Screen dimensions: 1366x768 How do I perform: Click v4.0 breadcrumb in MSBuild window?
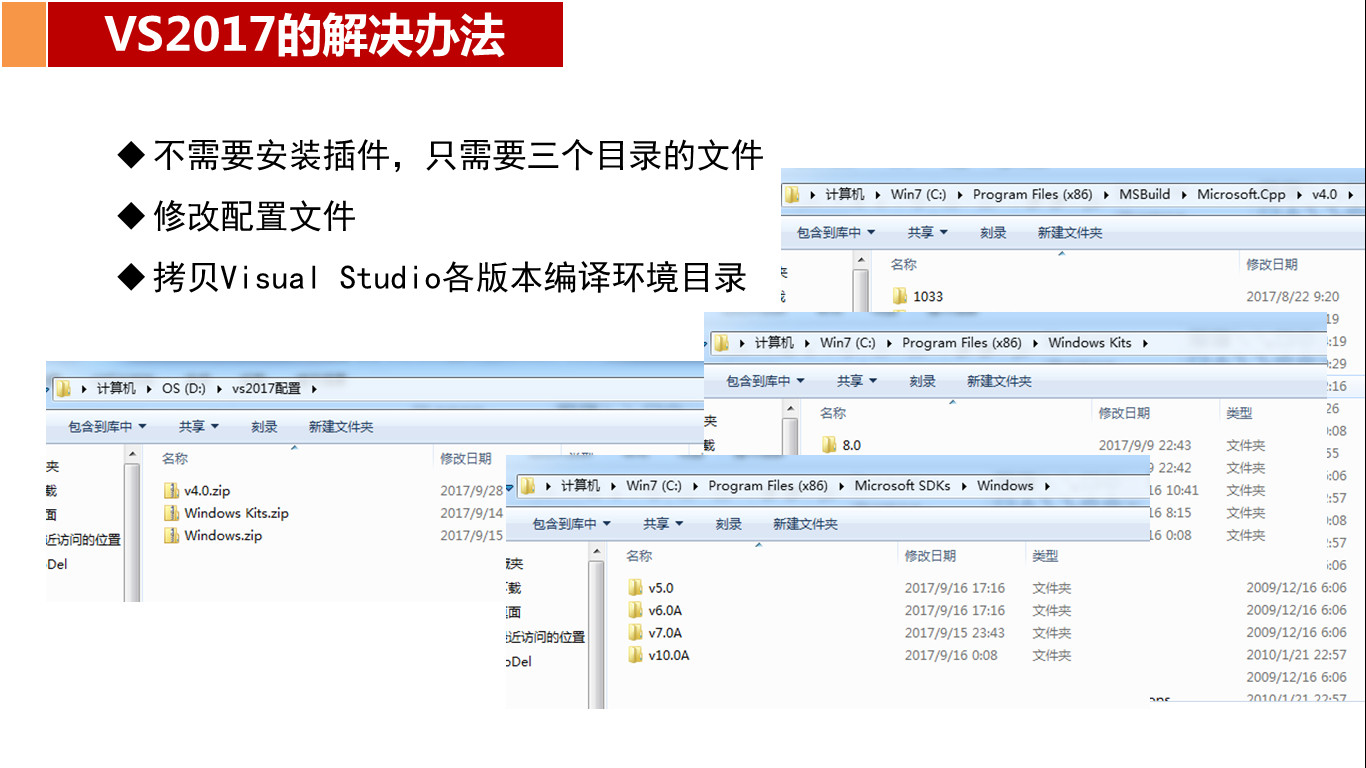click(x=1324, y=194)
